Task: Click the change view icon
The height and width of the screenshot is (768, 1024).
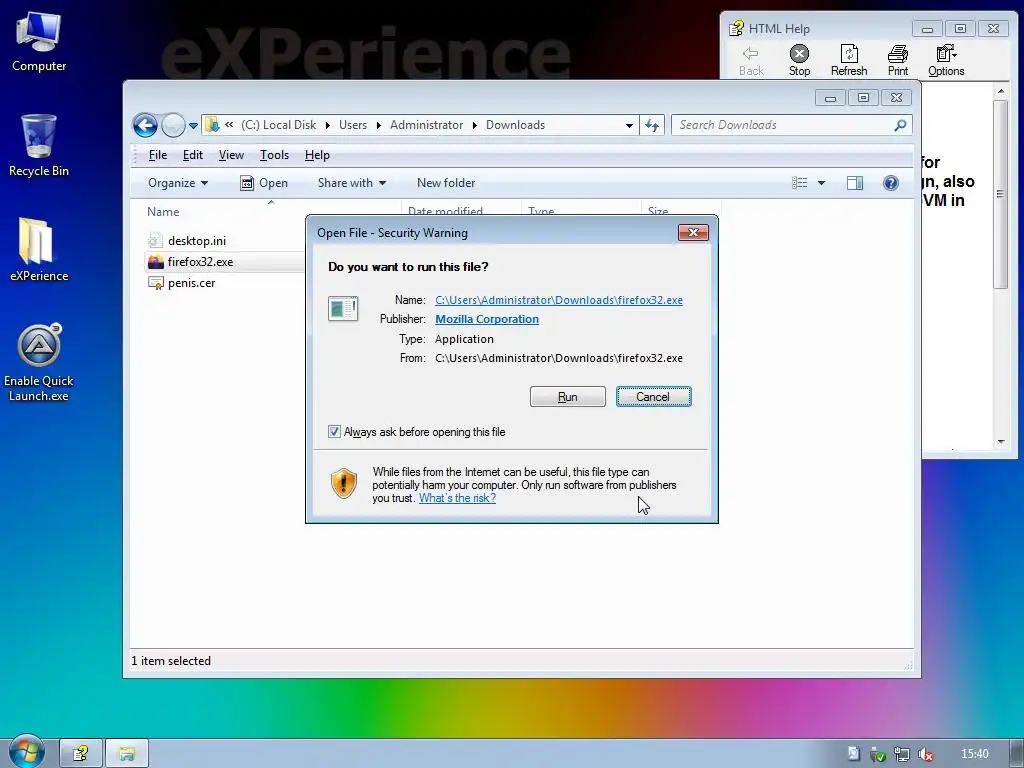Action: click(799, 183)
